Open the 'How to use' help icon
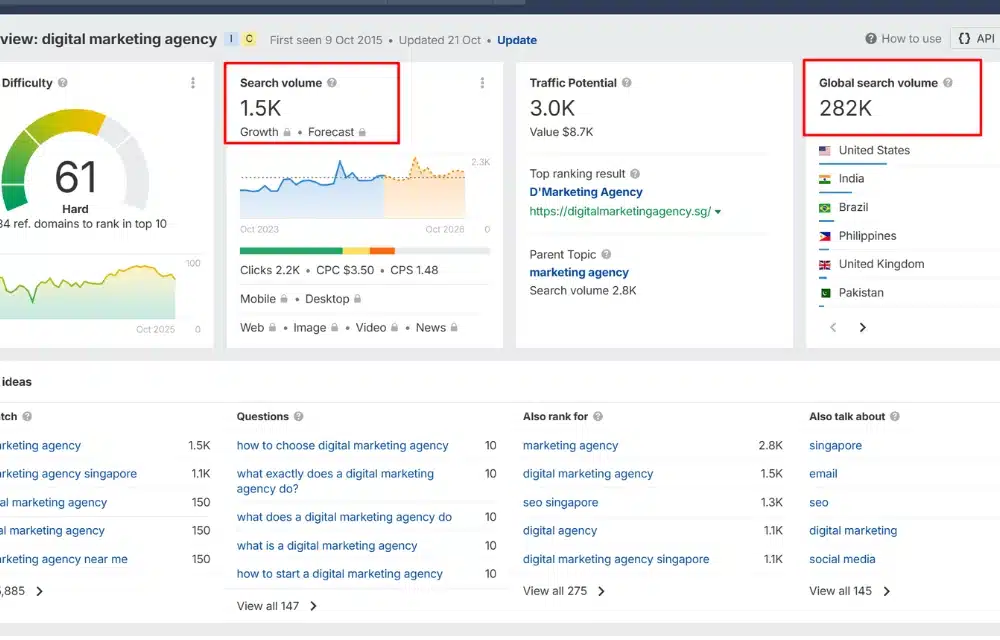This screenshot has width=1000, height=640. coord(873,38)
